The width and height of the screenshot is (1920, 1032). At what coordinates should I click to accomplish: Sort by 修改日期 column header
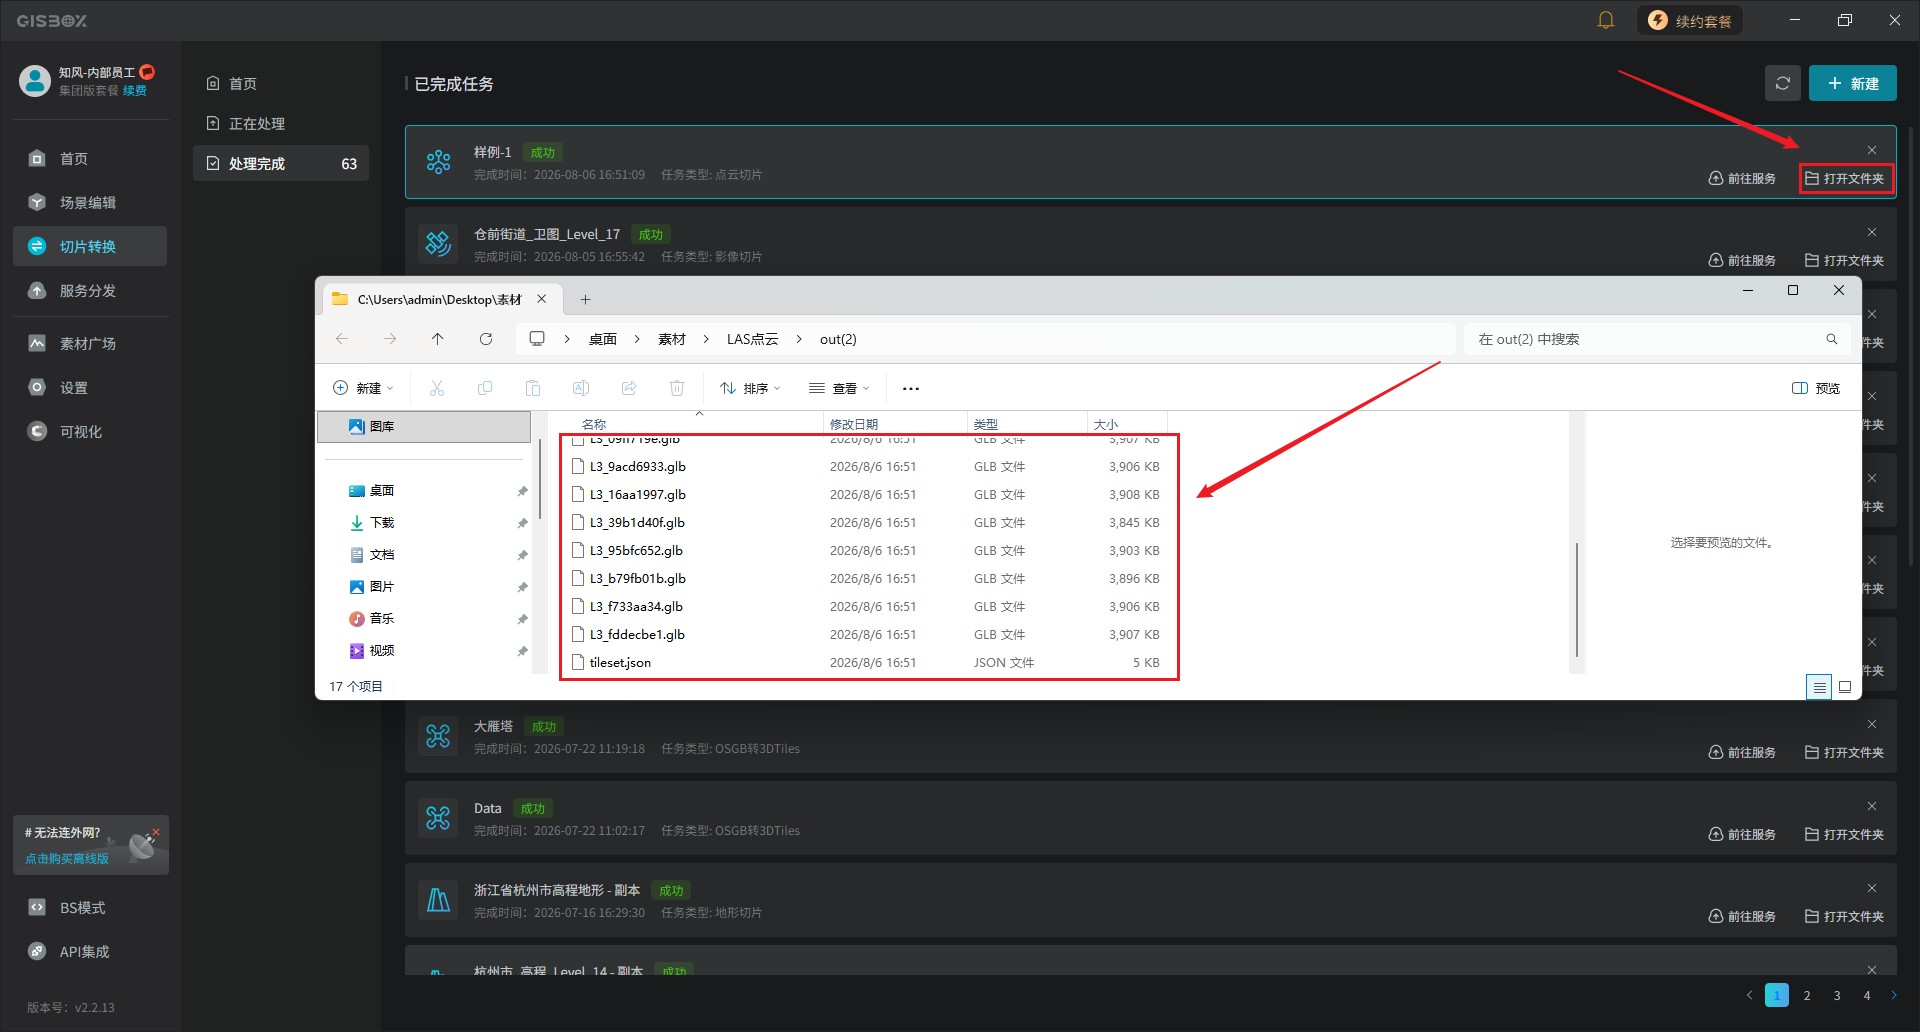854,424
